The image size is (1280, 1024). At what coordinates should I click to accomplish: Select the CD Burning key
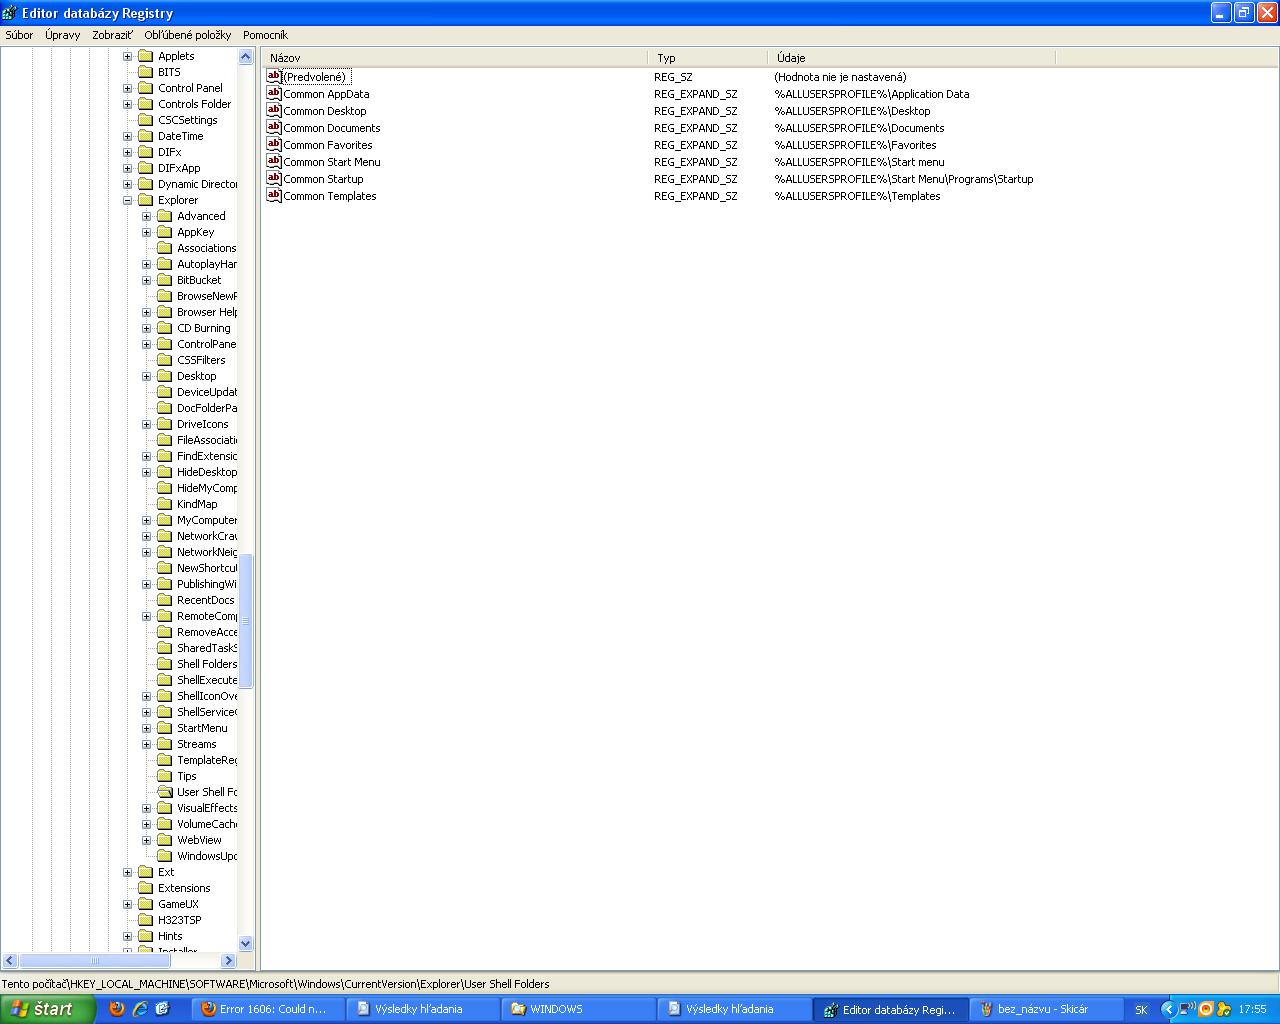pos(203,328)
